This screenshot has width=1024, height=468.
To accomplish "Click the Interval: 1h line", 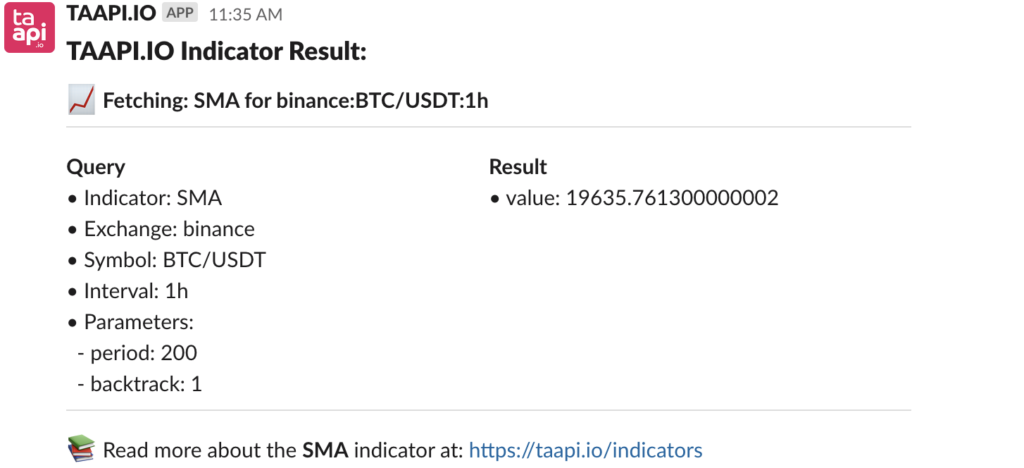I will [x=127, y=291].
